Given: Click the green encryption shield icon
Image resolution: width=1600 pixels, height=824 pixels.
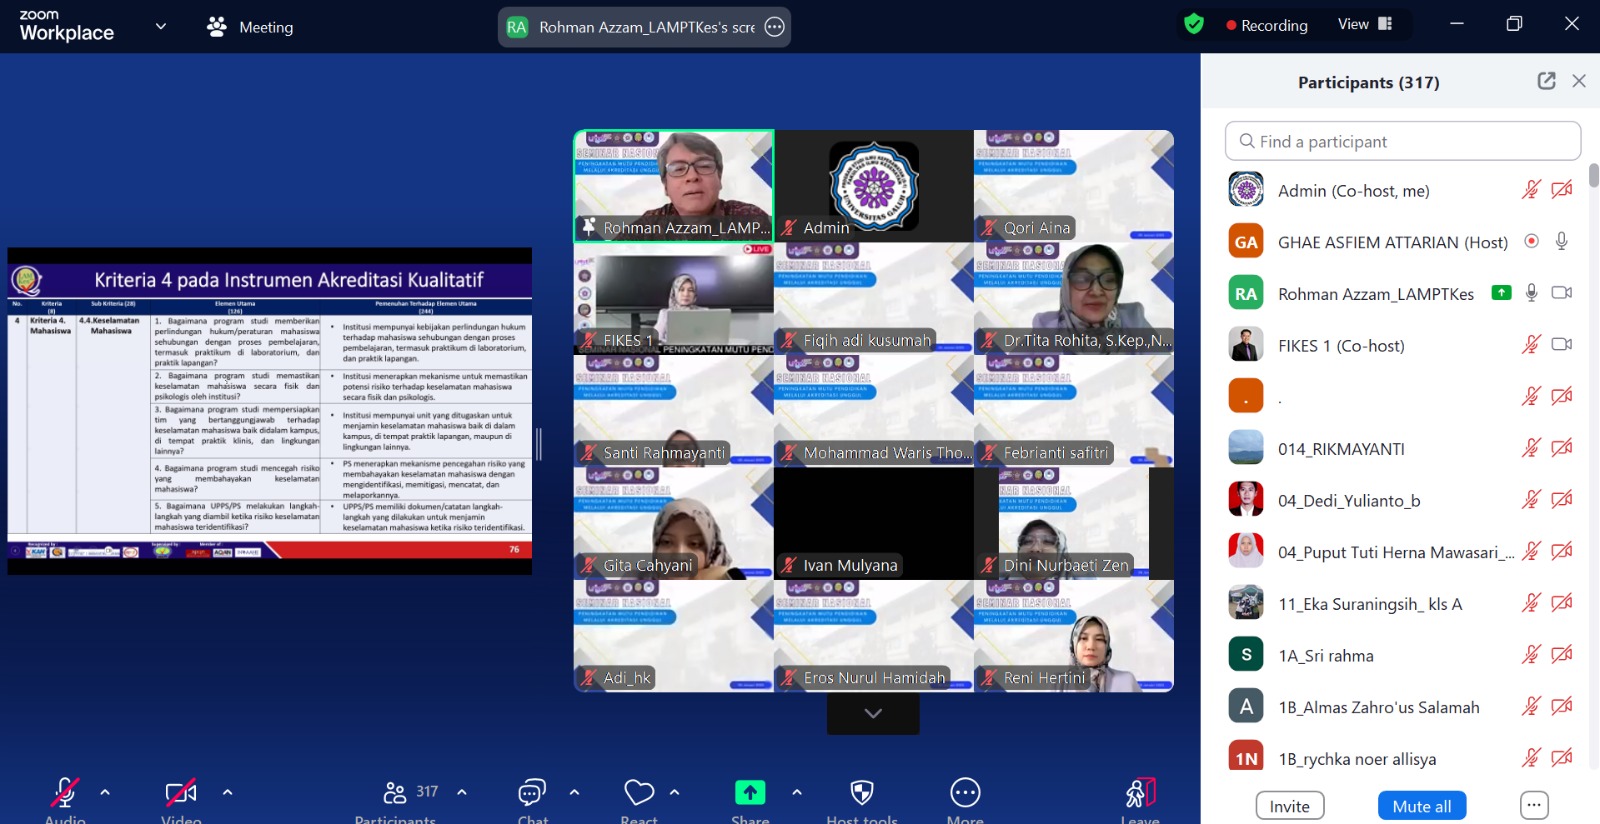Looking at the screenshot, I should coord(1194,24).
